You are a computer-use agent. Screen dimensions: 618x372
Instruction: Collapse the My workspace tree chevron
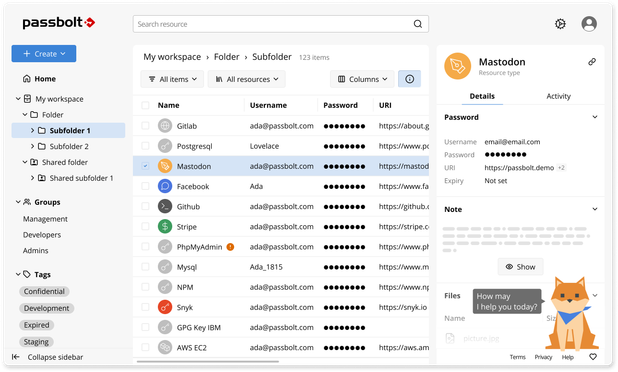[18, 99]
